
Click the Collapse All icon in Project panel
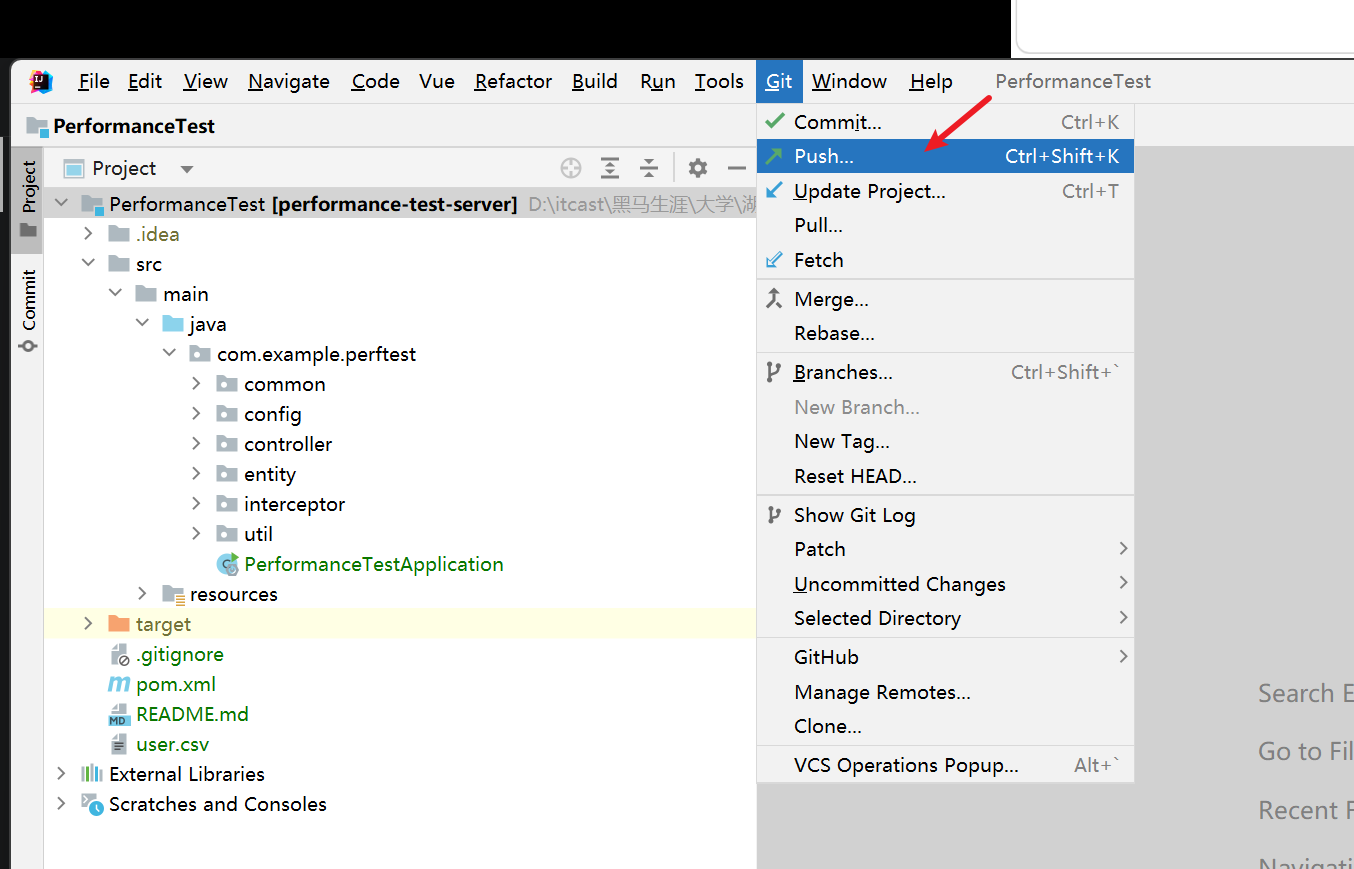click(x=649, y=168)
